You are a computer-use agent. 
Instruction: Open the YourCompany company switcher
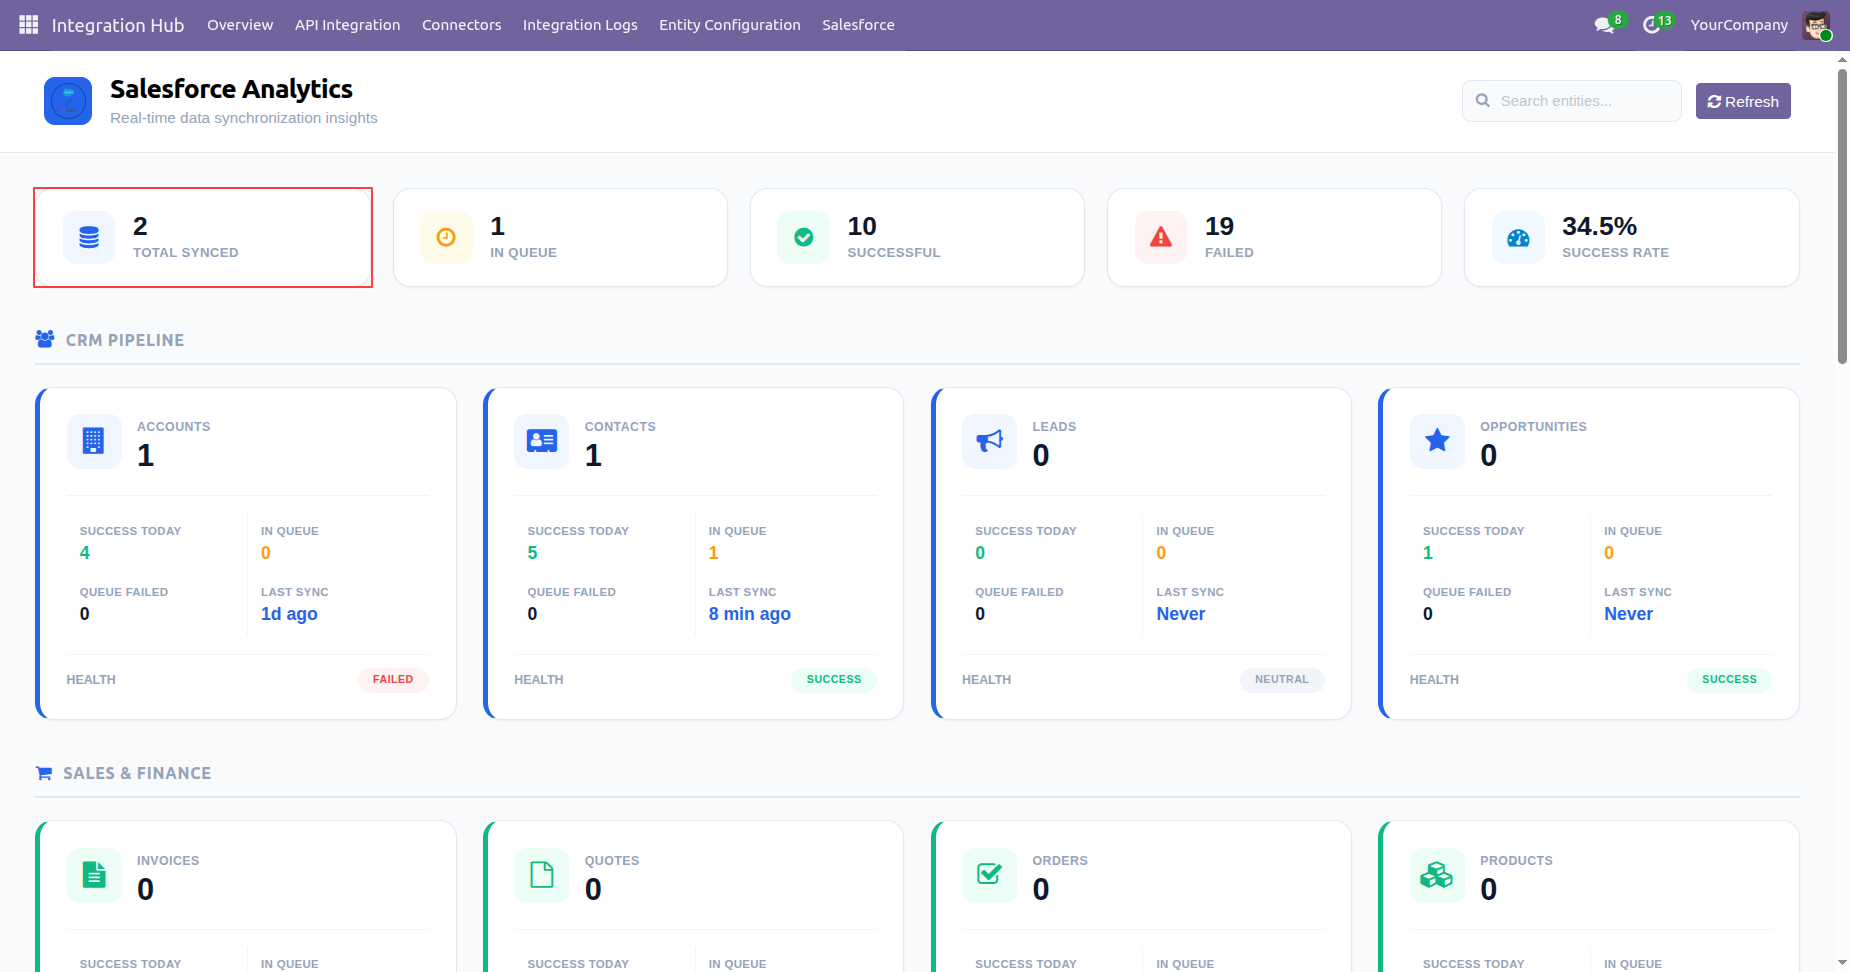click(x=1739, y=25)
